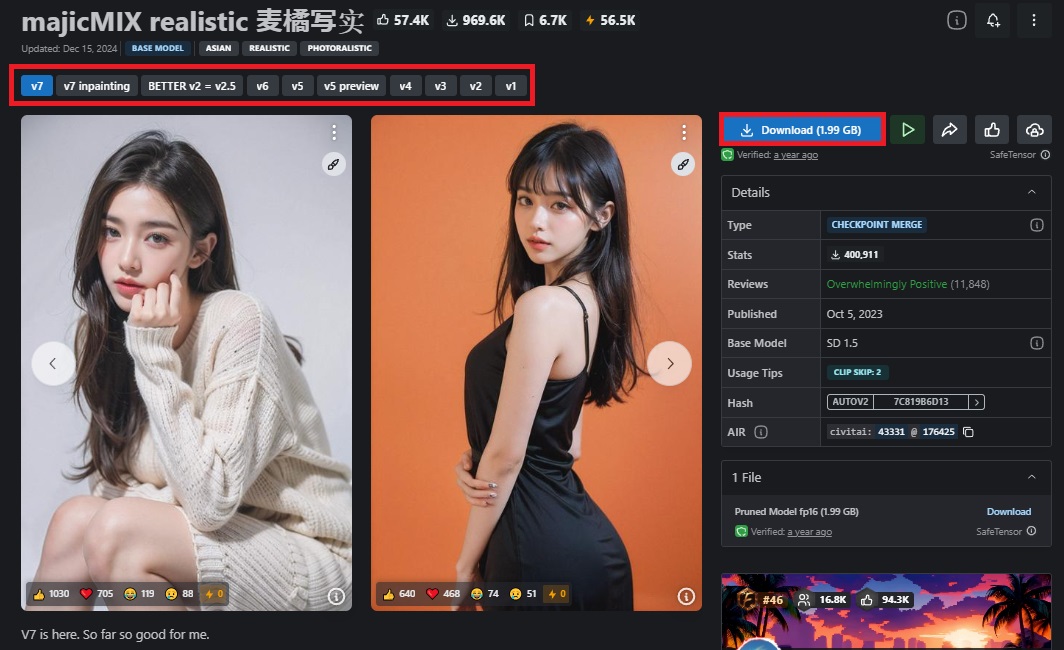Image resolution: width=1064 pixels, height=650 pixels.
Task: Open the three-dot menu on first image
Action: (x=334, y=131)
